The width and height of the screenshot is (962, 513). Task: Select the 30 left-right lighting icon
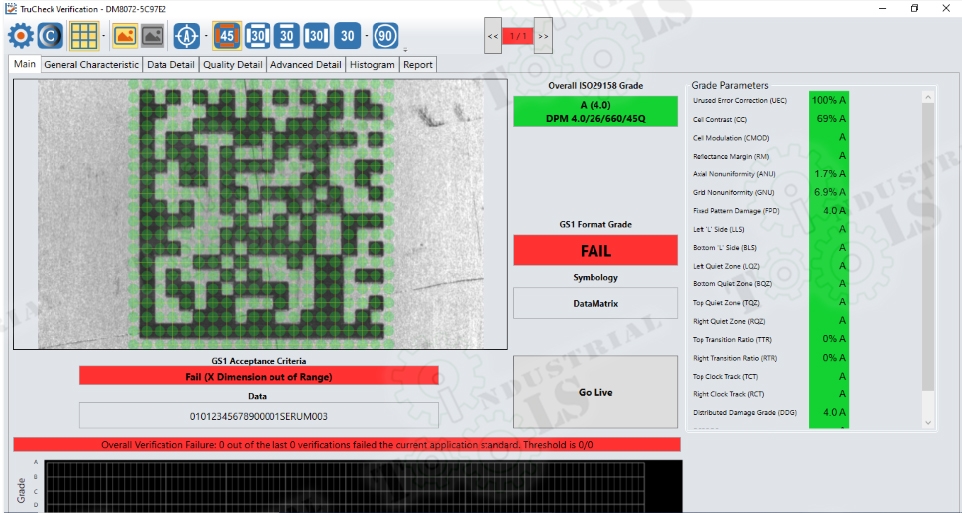[x=317, y=36]
